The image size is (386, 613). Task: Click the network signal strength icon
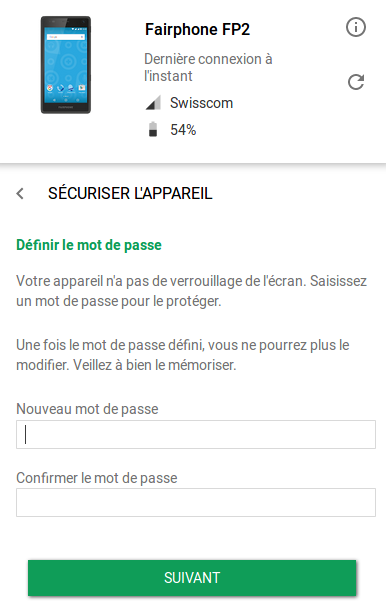tap(153, 103)
